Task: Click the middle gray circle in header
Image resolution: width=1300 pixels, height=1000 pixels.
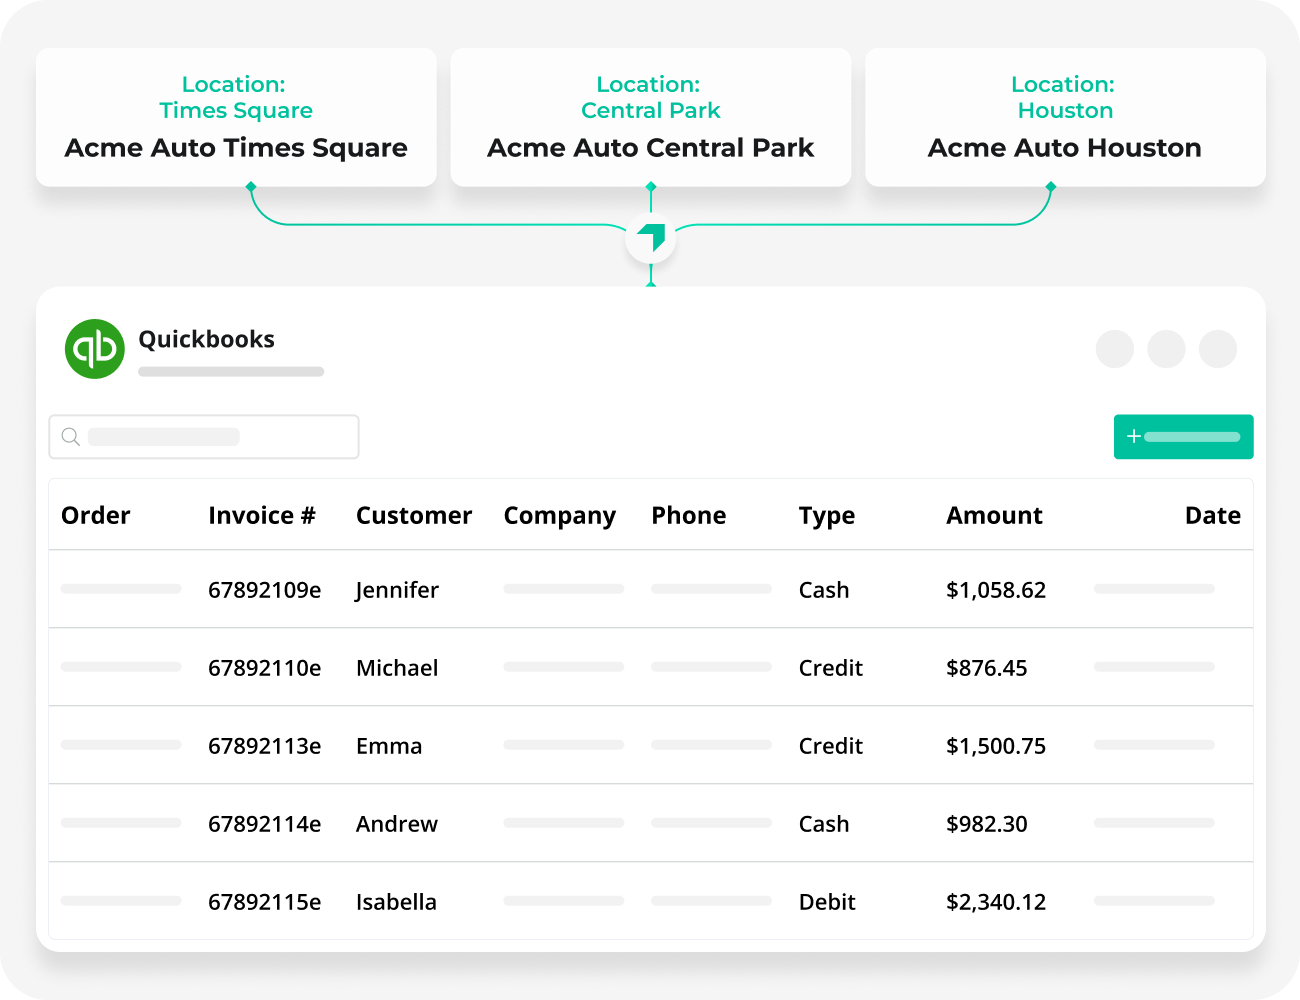Action: click(x=1166, y=349)
